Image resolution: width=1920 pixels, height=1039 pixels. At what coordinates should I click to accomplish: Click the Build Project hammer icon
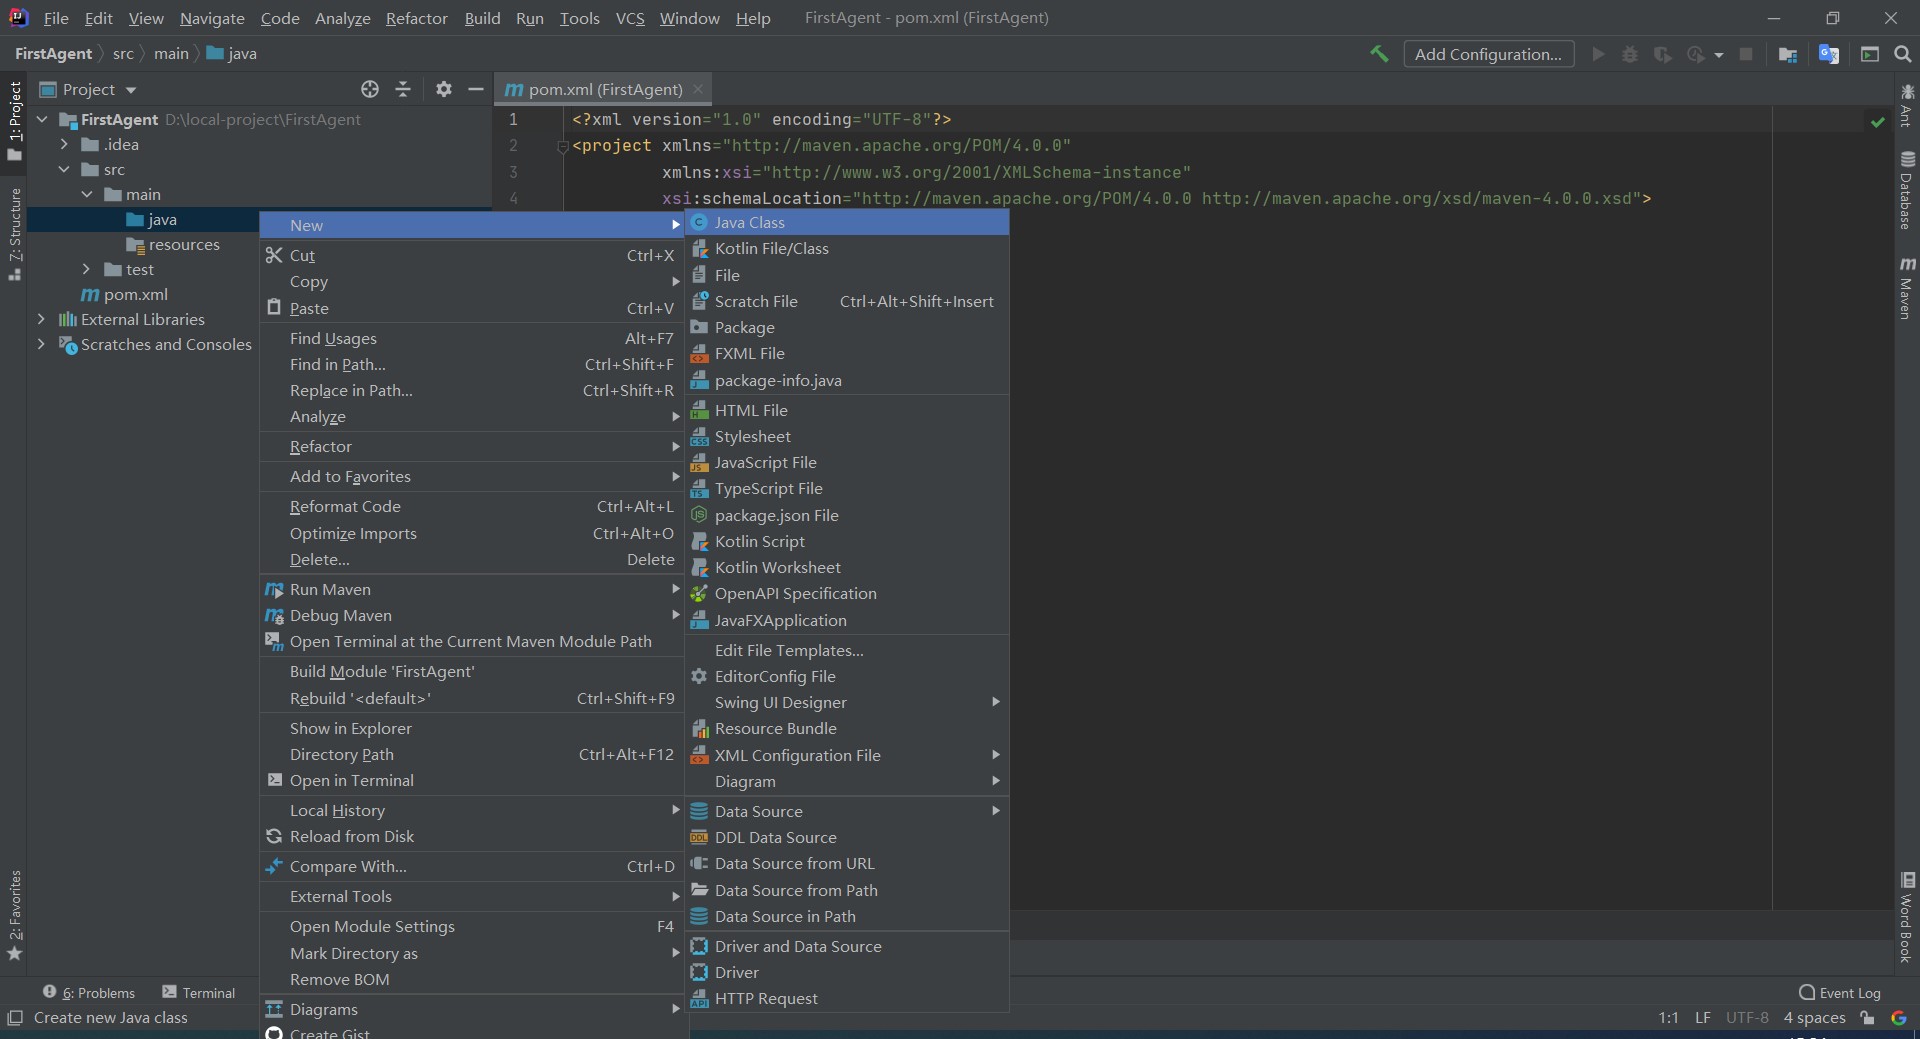point(1379,54)
